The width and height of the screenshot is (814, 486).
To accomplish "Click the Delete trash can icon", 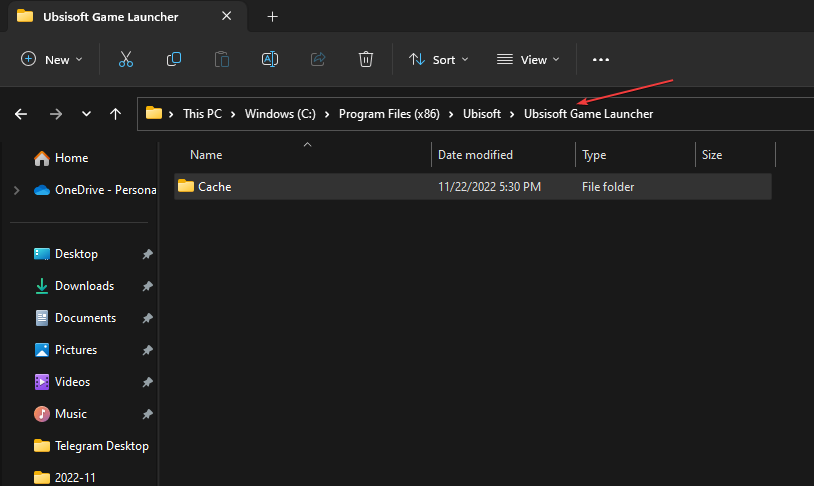I will click(x=365, y=59).
